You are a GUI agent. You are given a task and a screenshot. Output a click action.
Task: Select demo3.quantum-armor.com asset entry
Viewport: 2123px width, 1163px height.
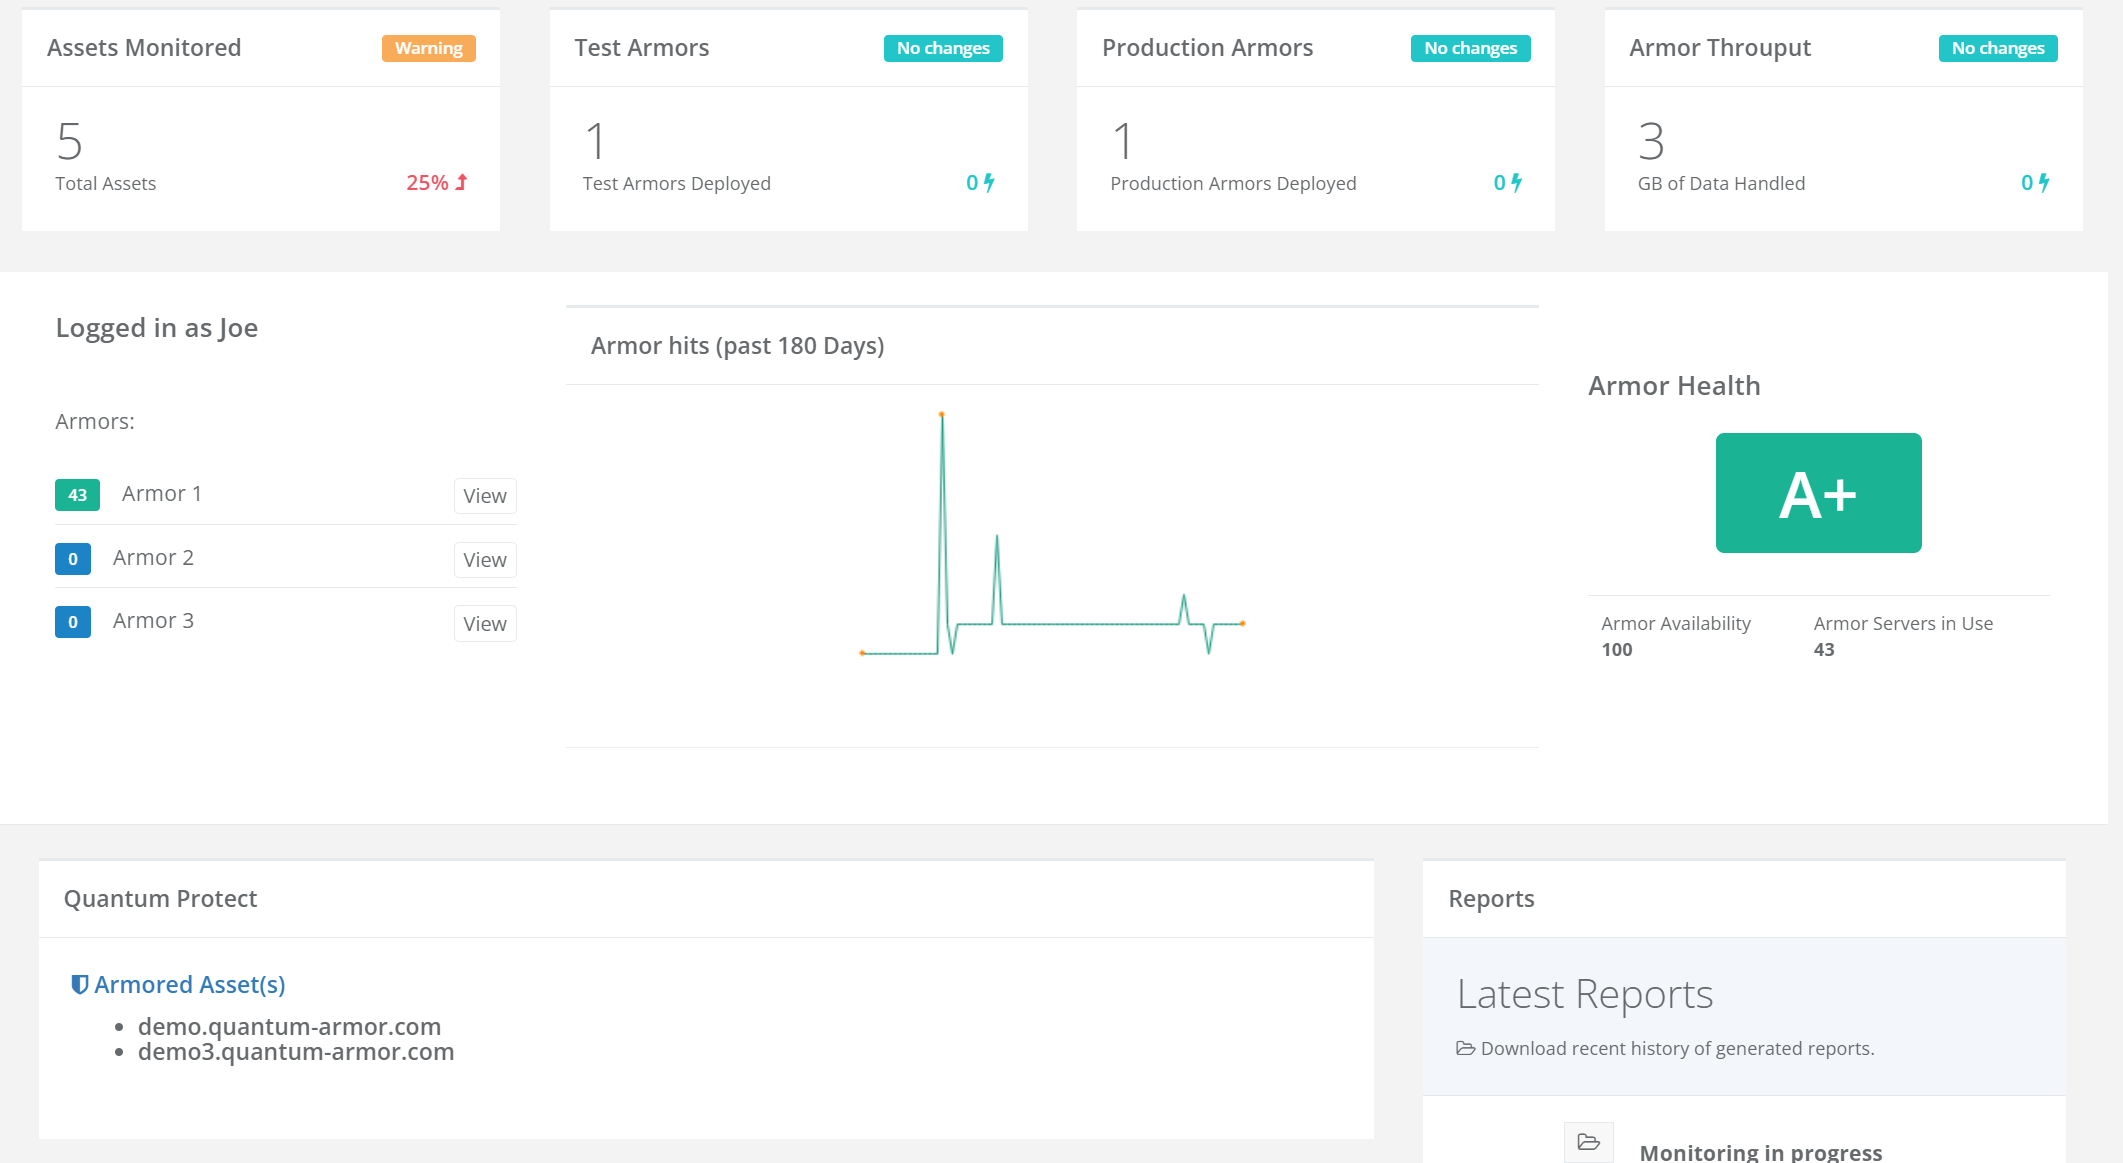296,1051
